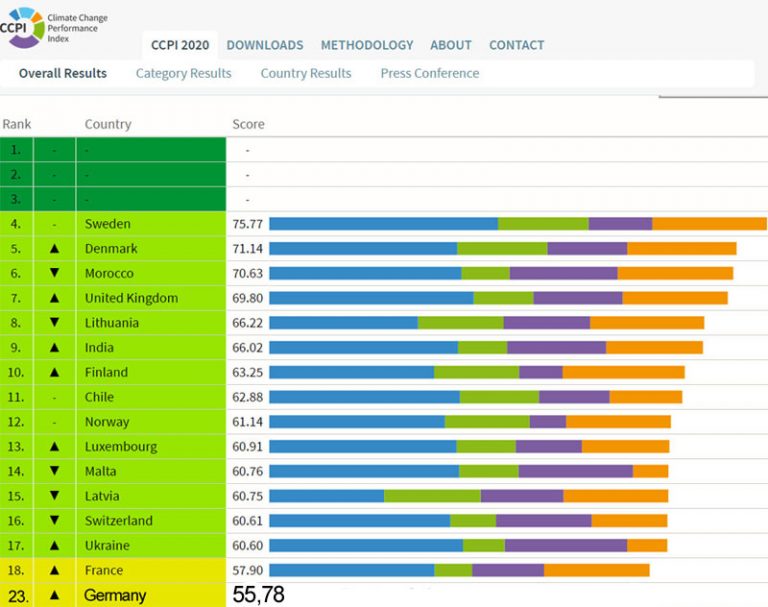Click the score value 71.14
The image size is (768, 607).
[248, 248]
